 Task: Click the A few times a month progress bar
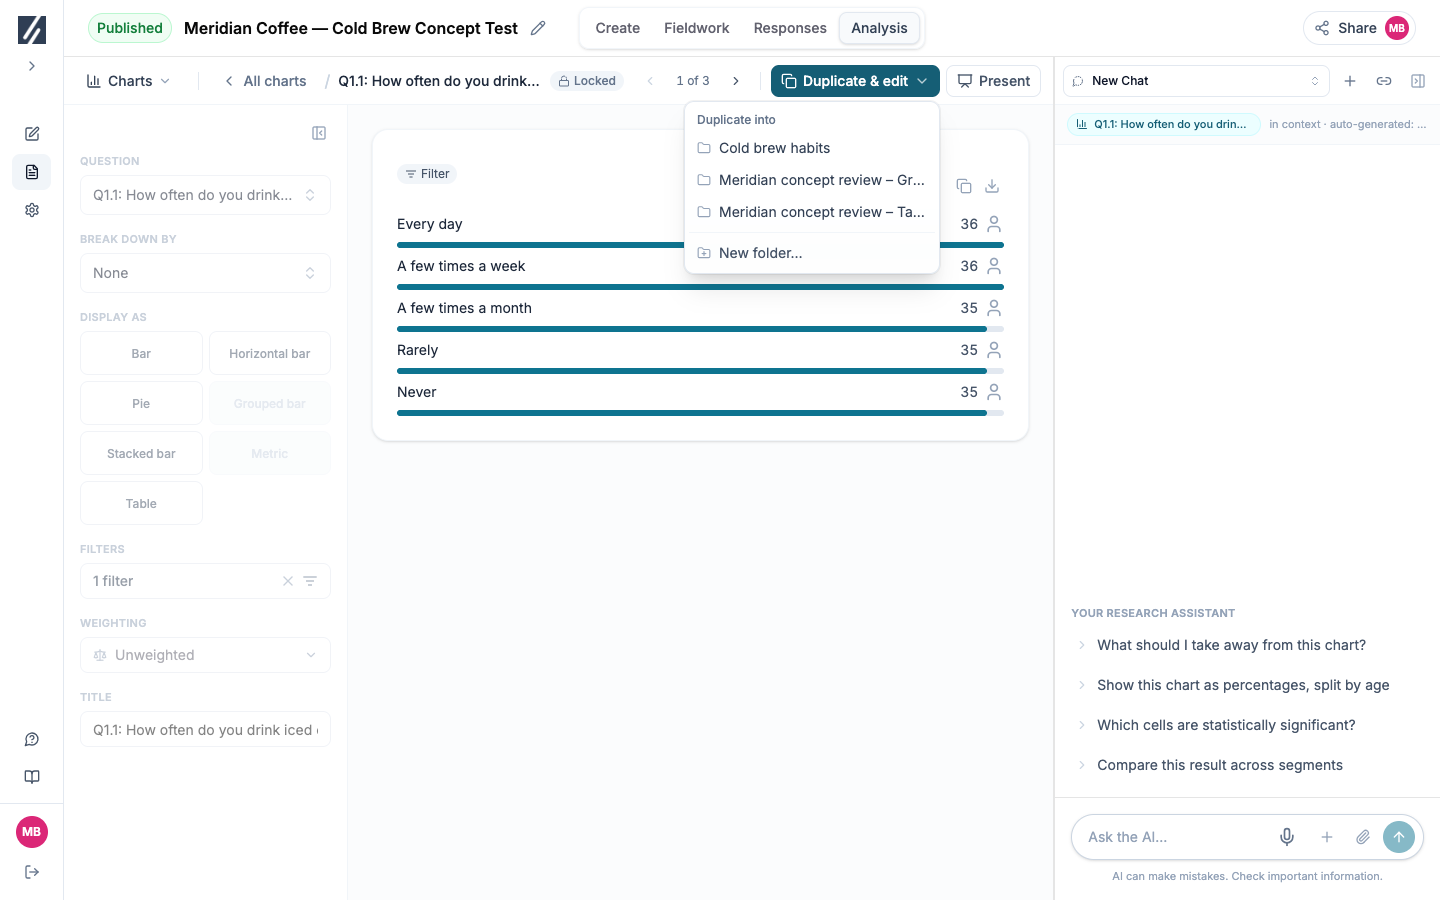pos(700,329)
